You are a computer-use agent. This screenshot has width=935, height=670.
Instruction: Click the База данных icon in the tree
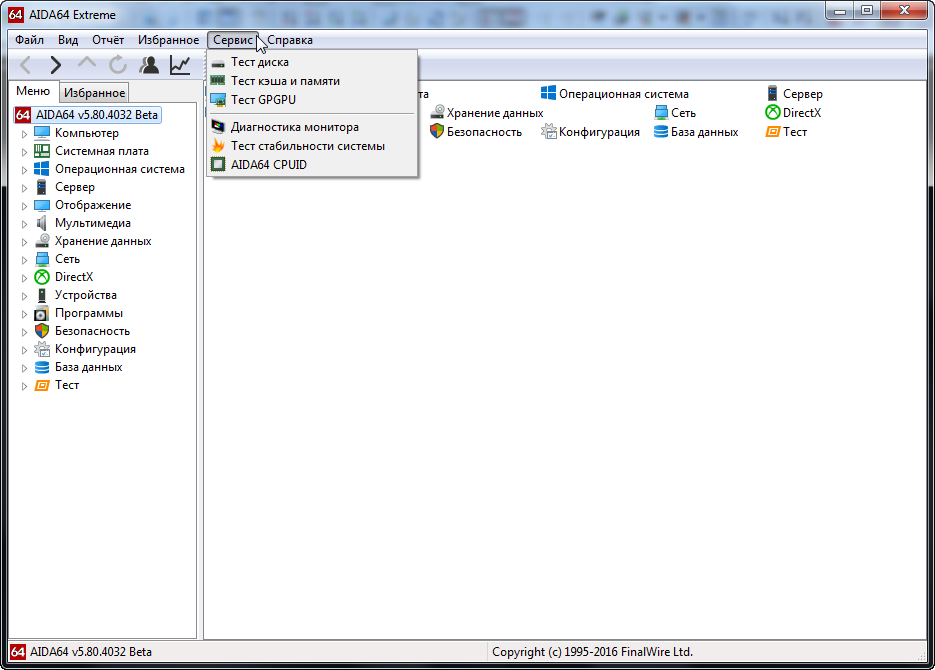[x=42, y=367]
